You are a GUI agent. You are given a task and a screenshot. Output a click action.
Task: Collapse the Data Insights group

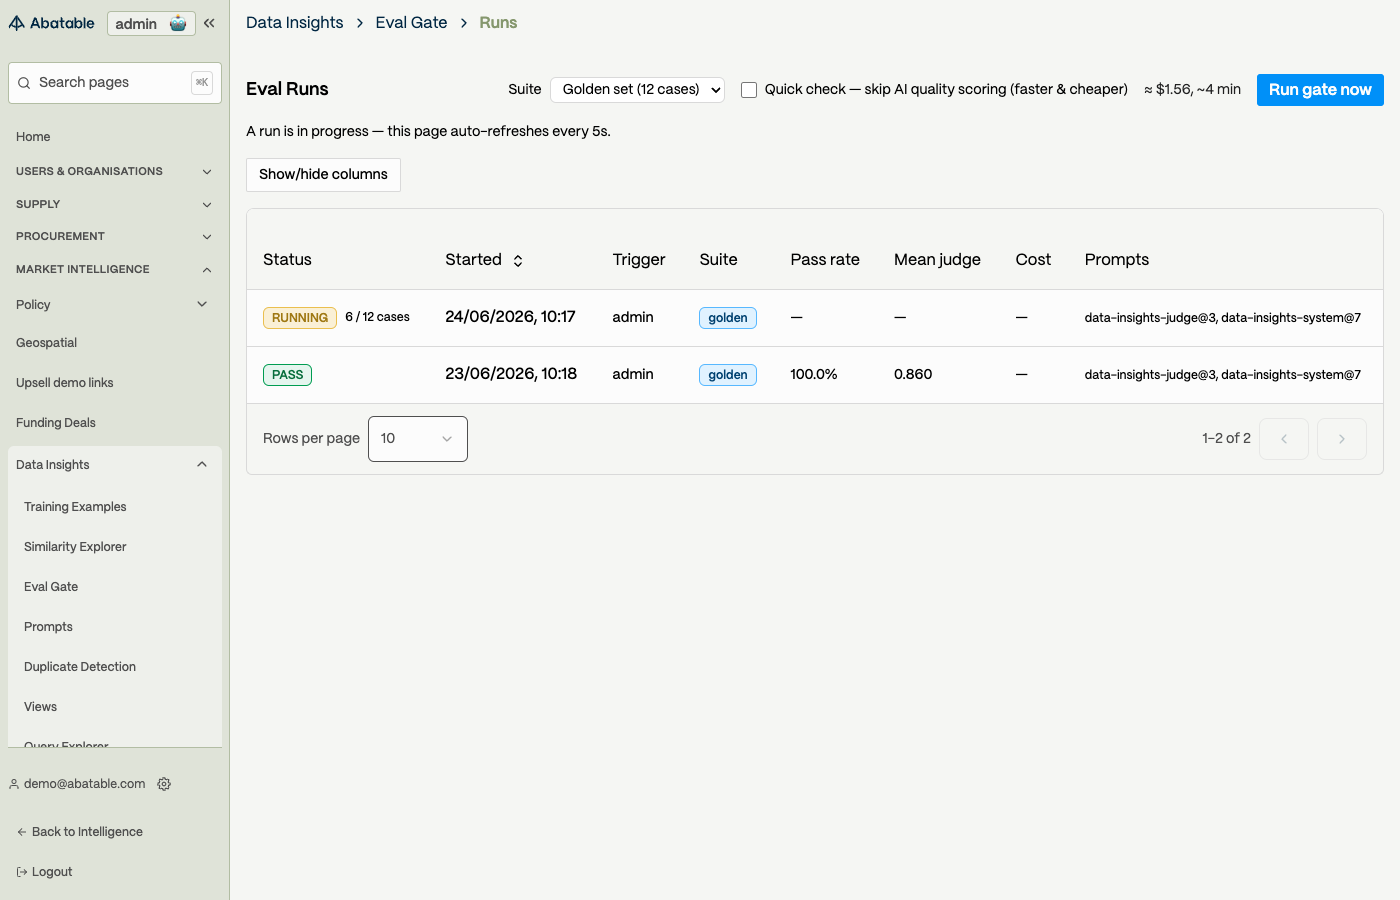point(115,465)
